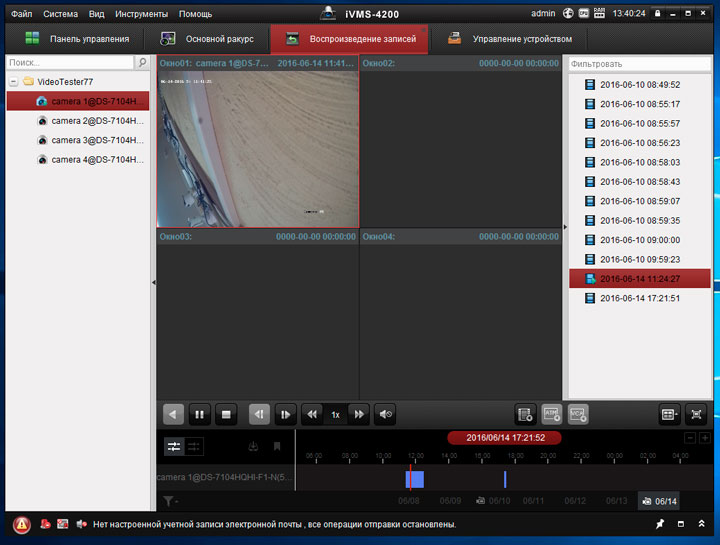Open the window layout division dropdown

(x=669, y=413)
